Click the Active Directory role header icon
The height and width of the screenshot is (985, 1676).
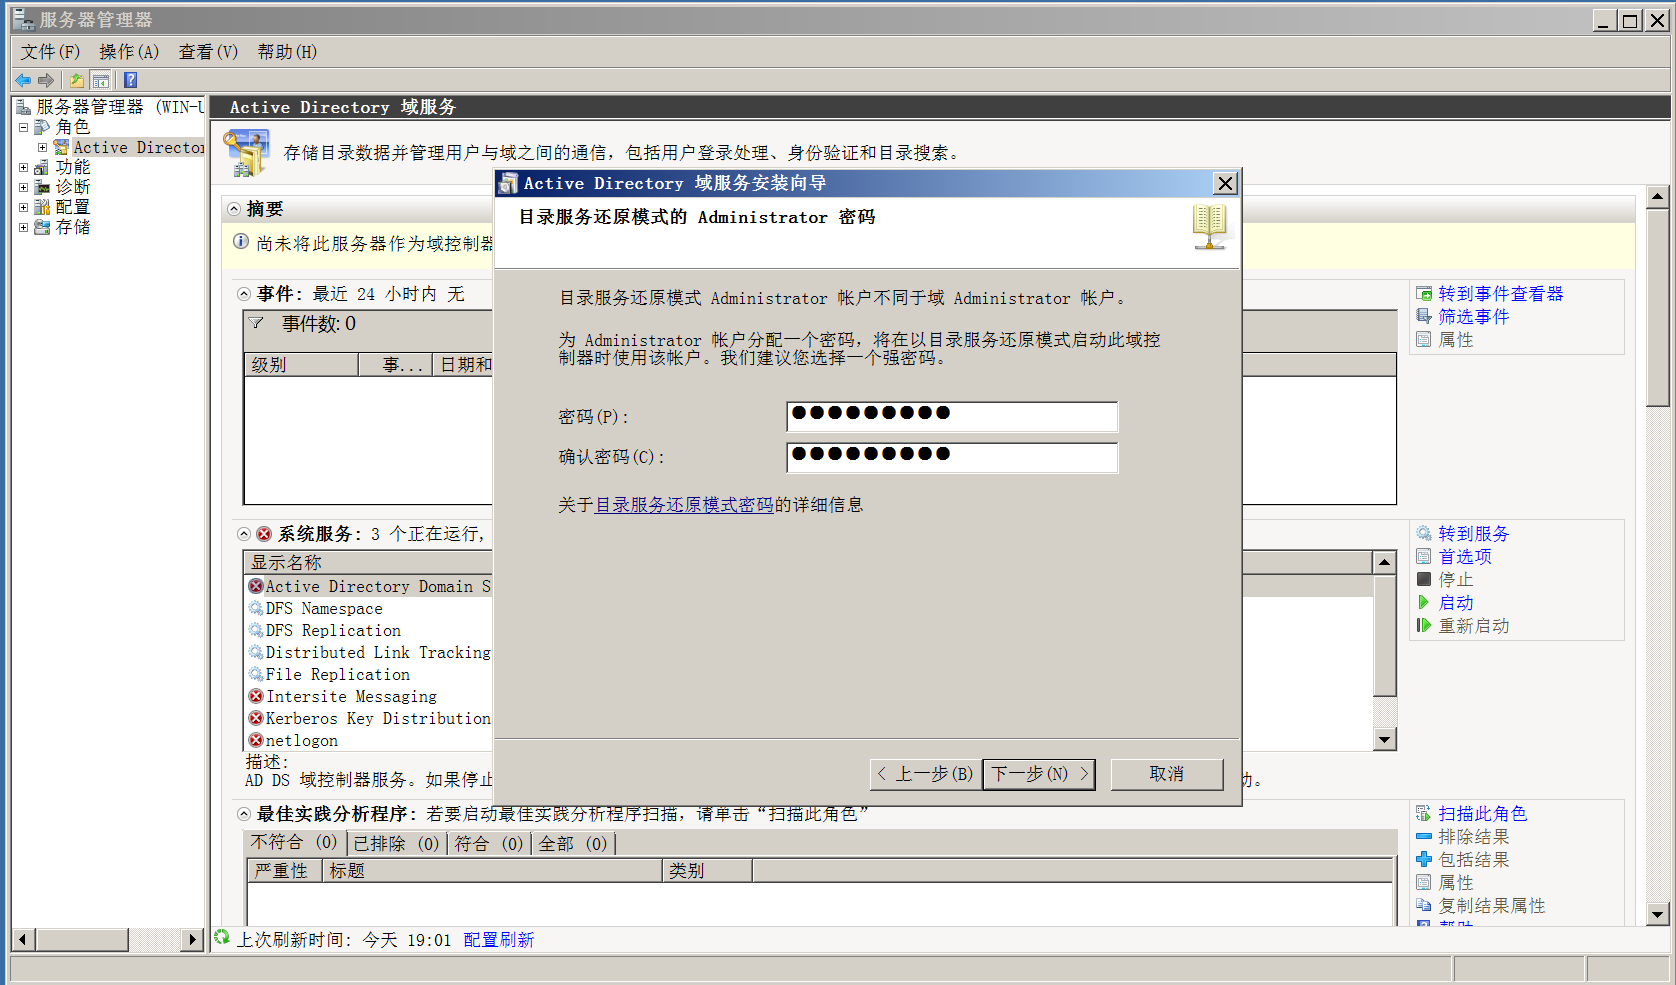coord(246,153)
